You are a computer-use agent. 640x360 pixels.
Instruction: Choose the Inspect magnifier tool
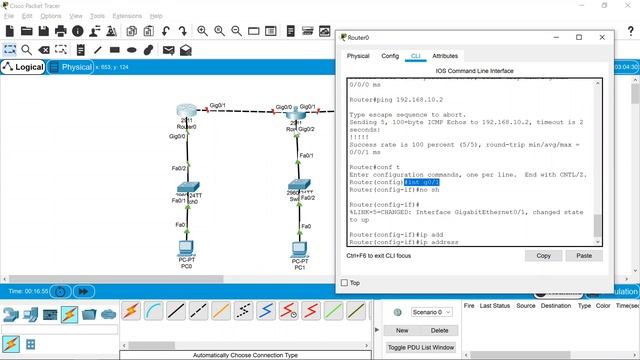[27, 50]
